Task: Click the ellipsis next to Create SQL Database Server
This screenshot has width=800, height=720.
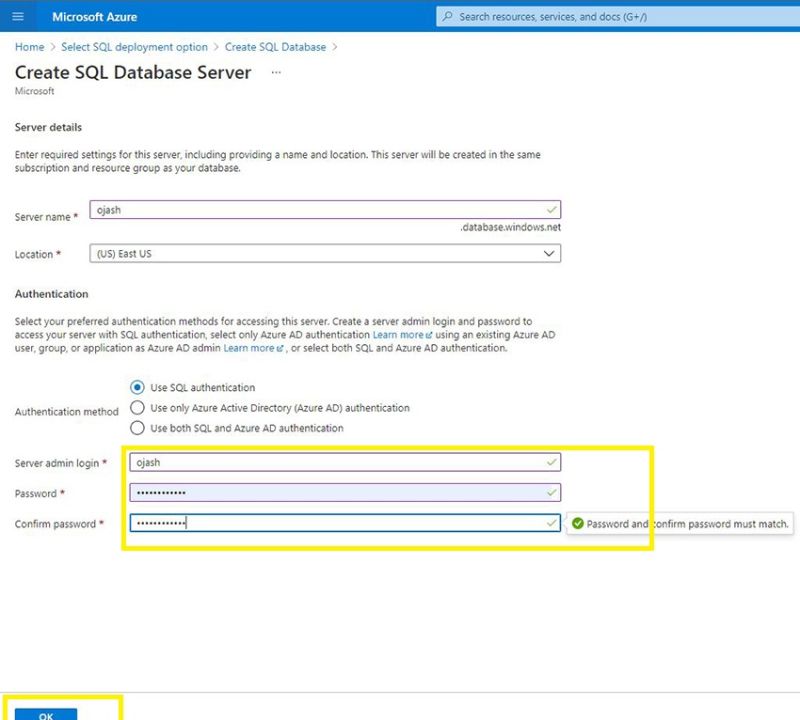Action: (277, 71)
